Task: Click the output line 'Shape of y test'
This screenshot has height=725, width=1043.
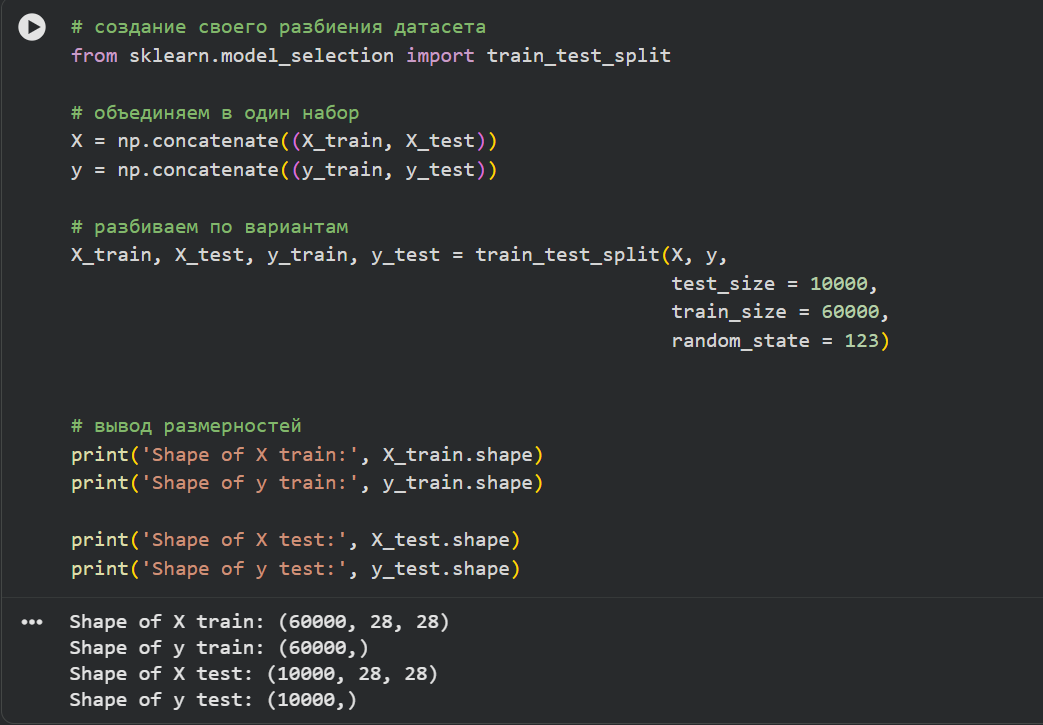Action: 212,700
